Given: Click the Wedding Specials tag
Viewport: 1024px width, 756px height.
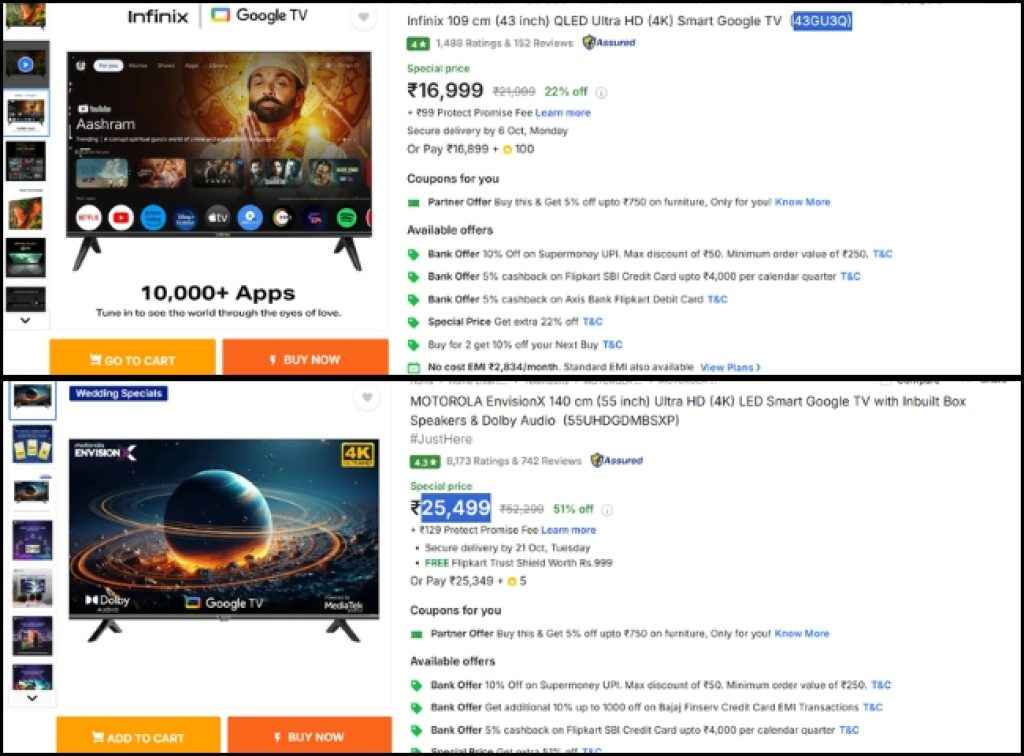Looking at the screenshot, I should [x=118, y=393].
